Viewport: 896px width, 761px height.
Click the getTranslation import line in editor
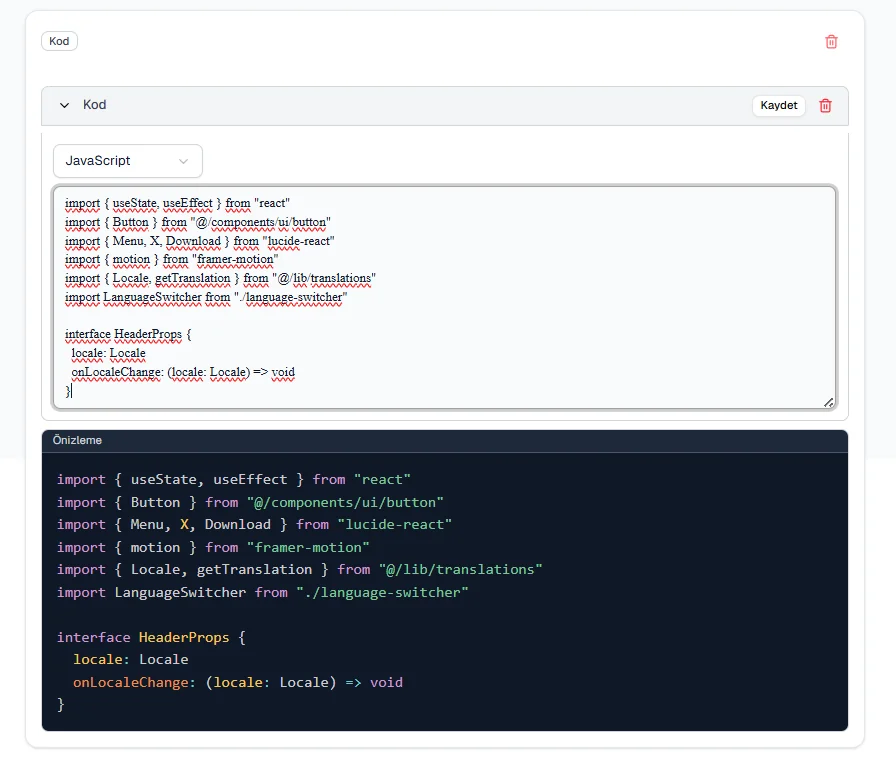(220, 278)
